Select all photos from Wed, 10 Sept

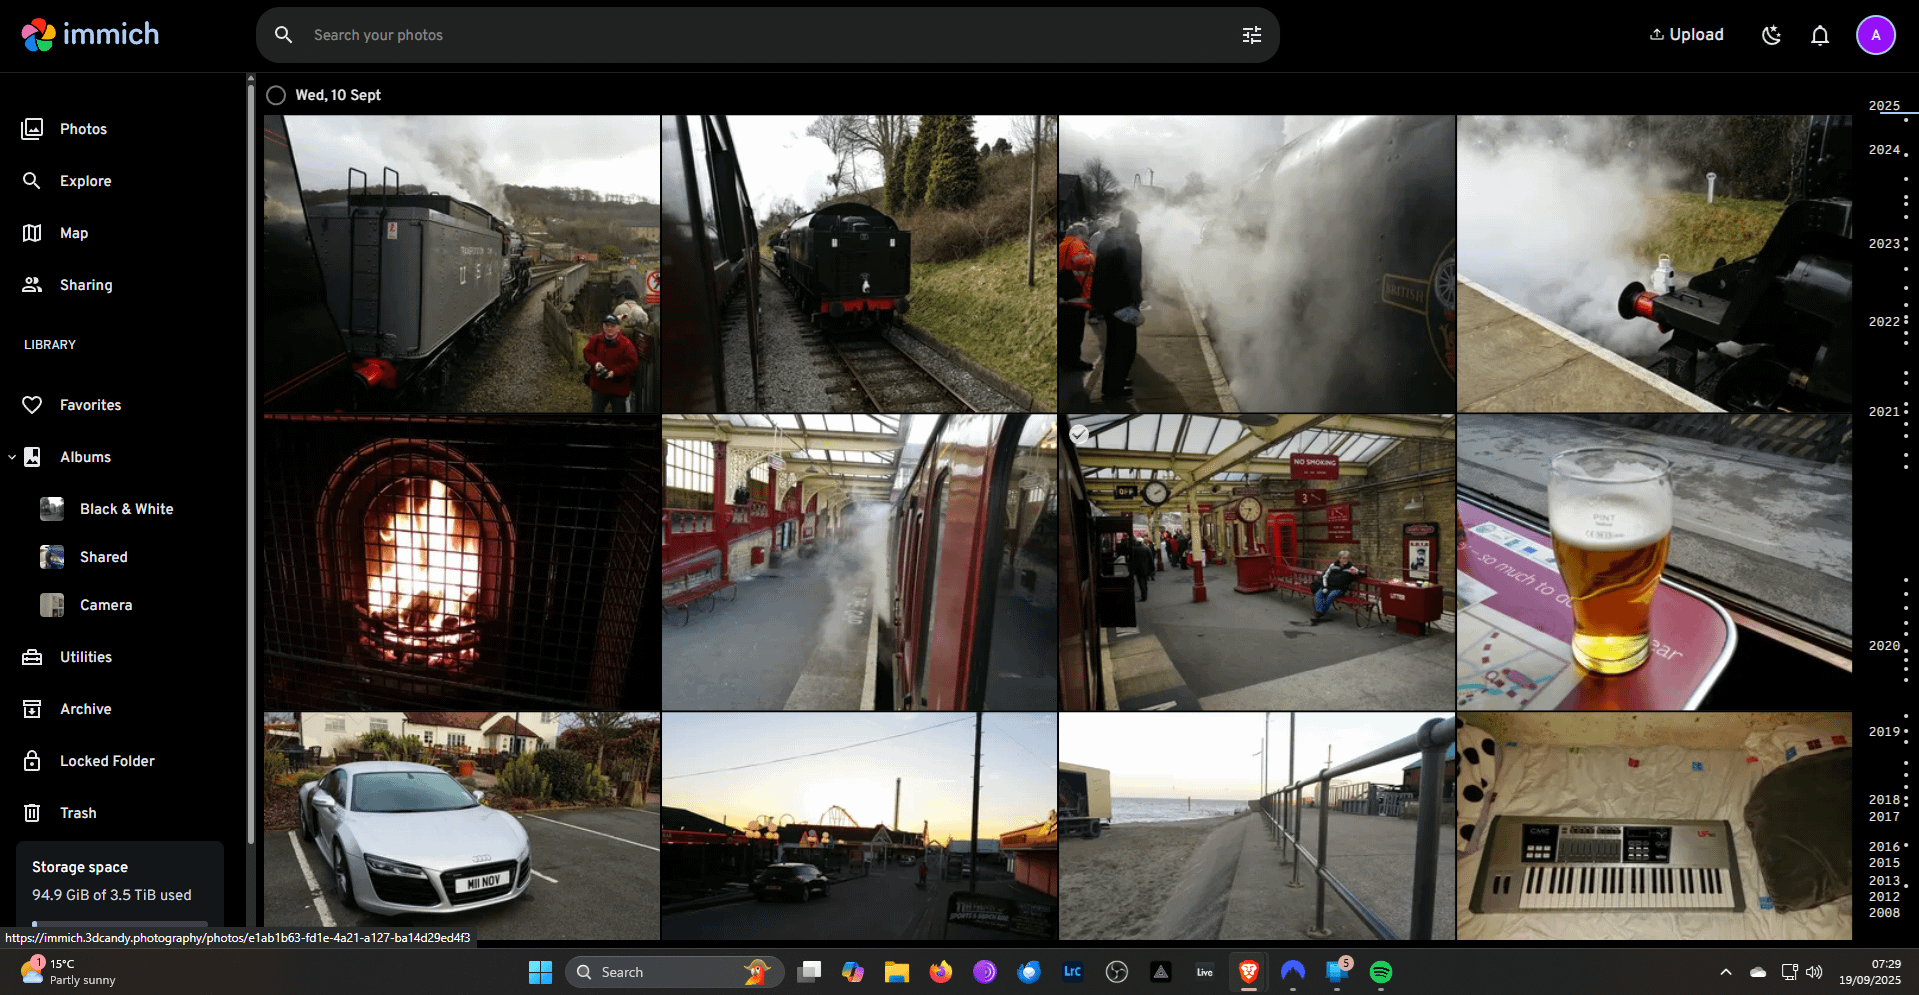click(276, 95)
